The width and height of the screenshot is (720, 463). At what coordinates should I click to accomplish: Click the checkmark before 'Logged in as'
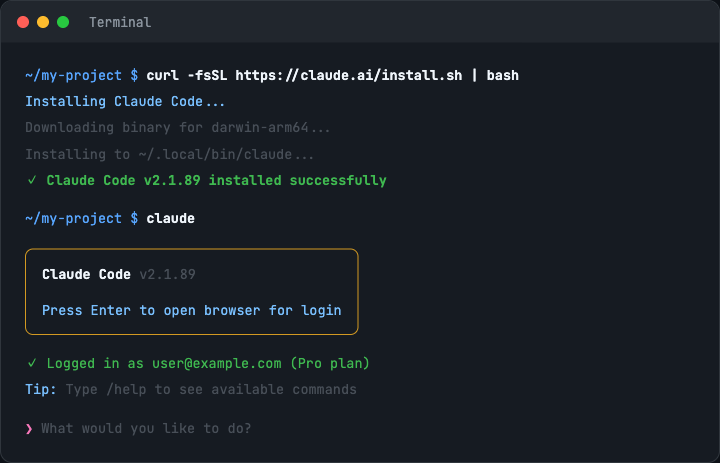[x=32, y=363]
